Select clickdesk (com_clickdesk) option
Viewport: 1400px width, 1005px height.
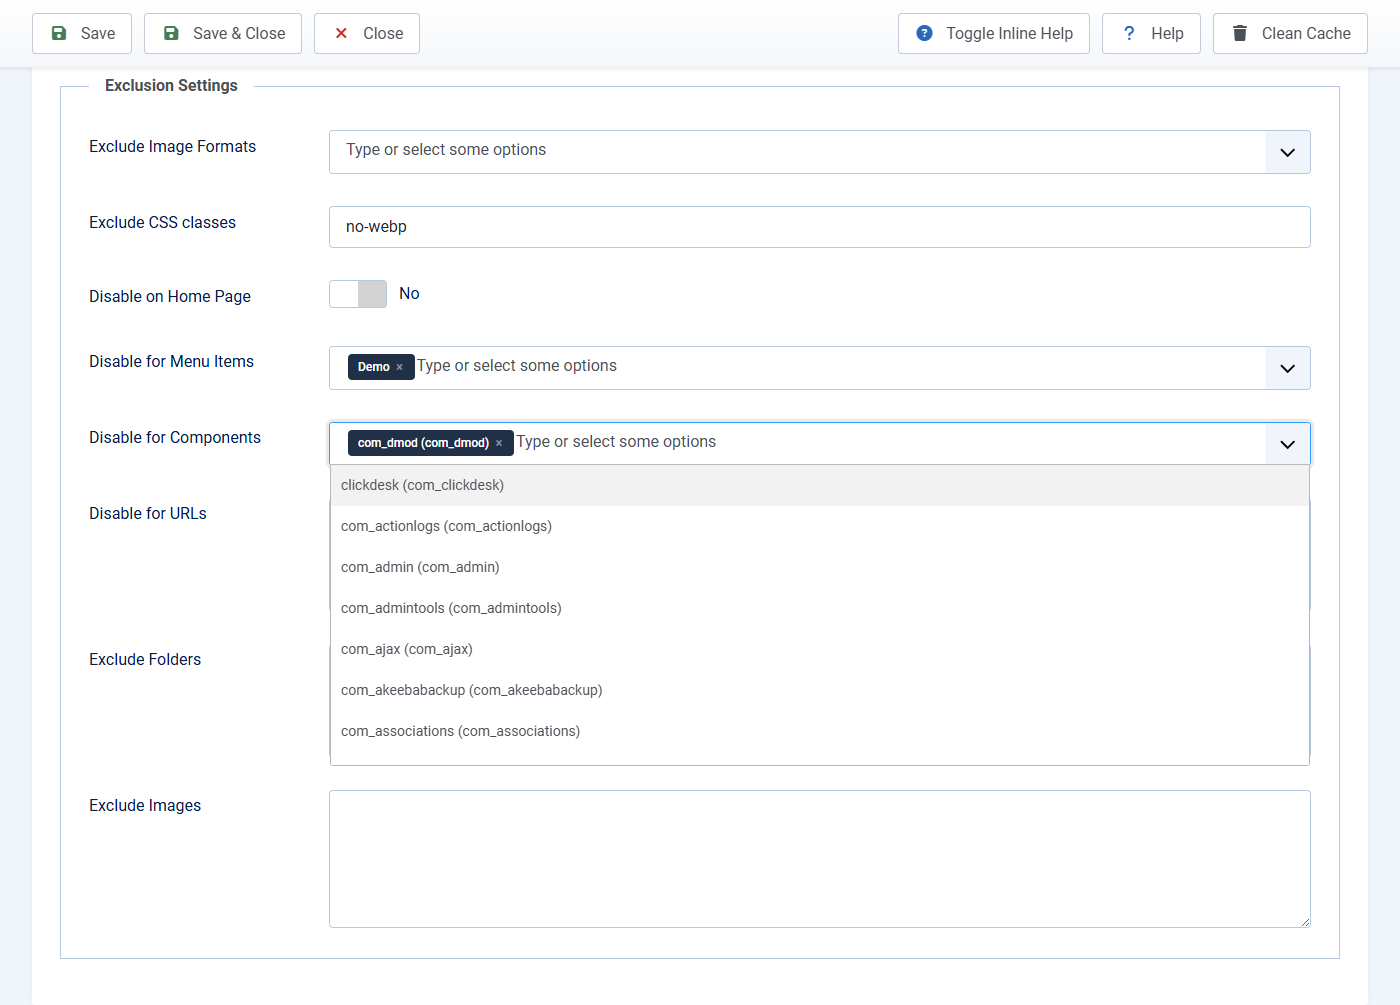point(820,485)
